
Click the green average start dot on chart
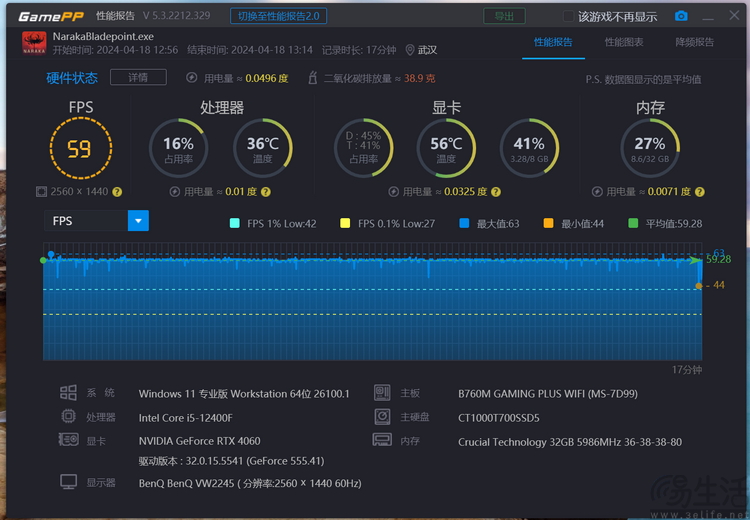43,260
